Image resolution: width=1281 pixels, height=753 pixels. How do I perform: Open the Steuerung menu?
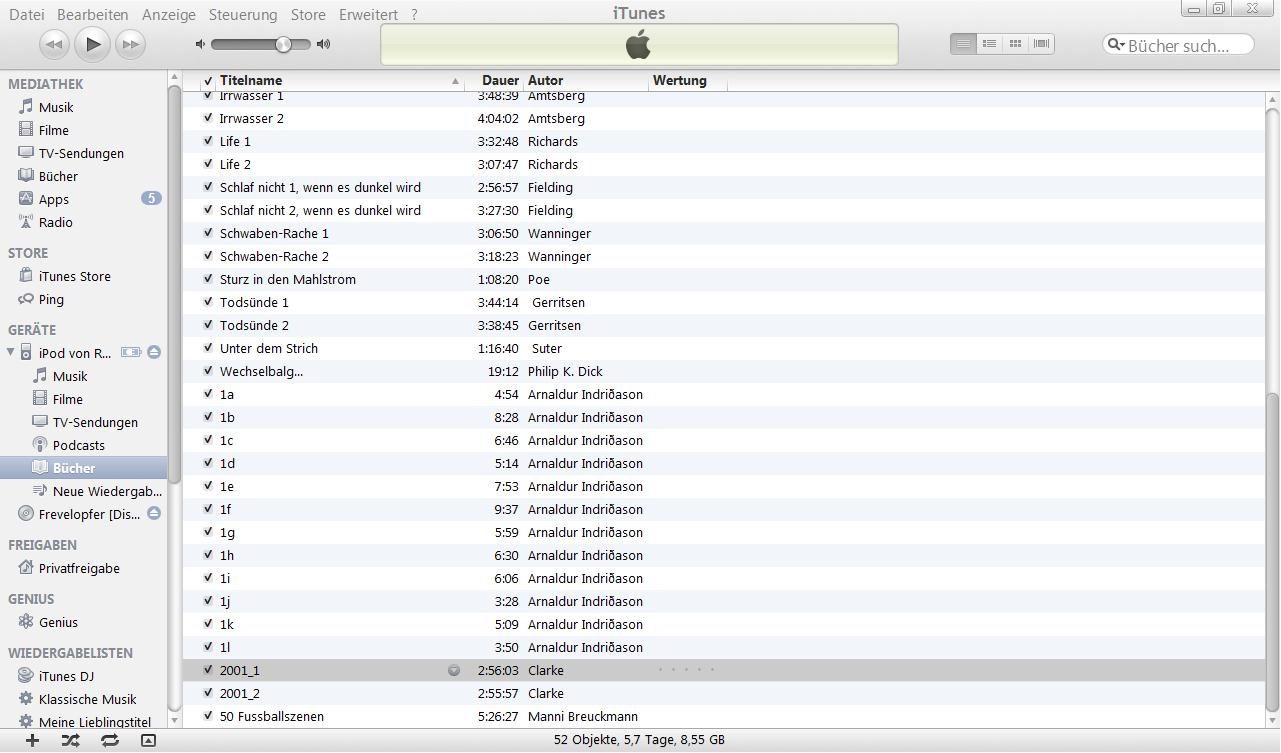243,14
